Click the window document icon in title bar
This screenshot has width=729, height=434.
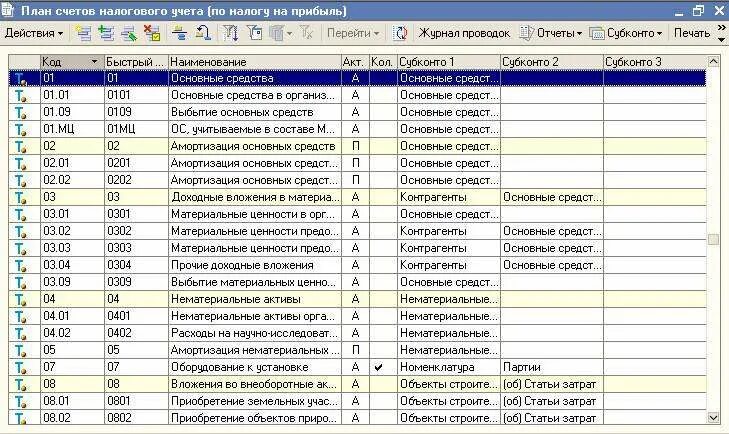point(8,10)
